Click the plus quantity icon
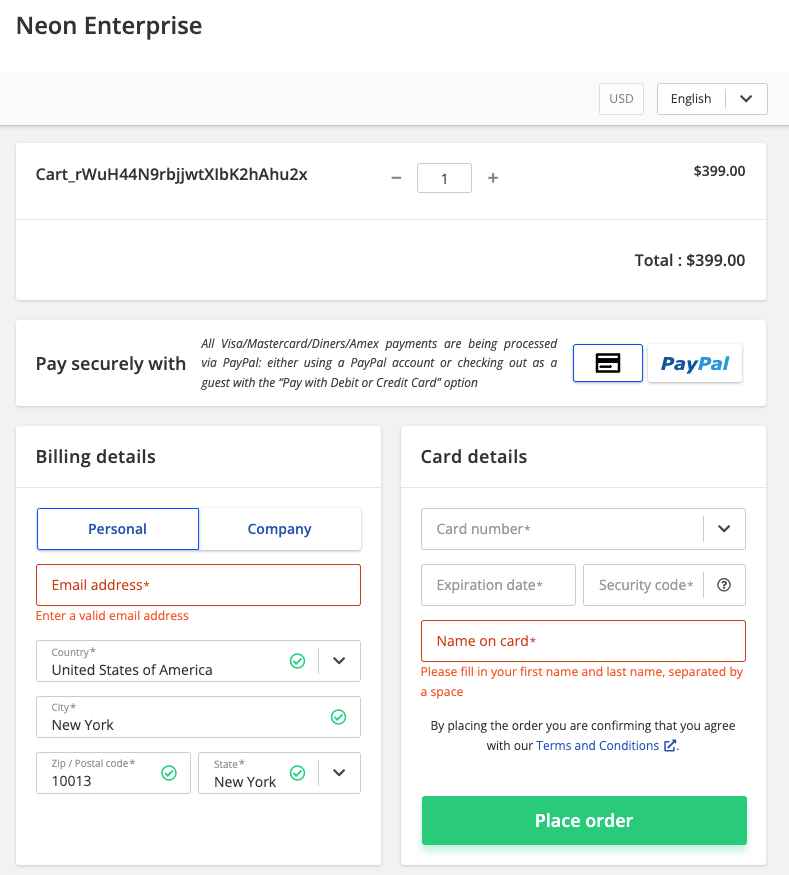The image size is (789, 875). 493,178
